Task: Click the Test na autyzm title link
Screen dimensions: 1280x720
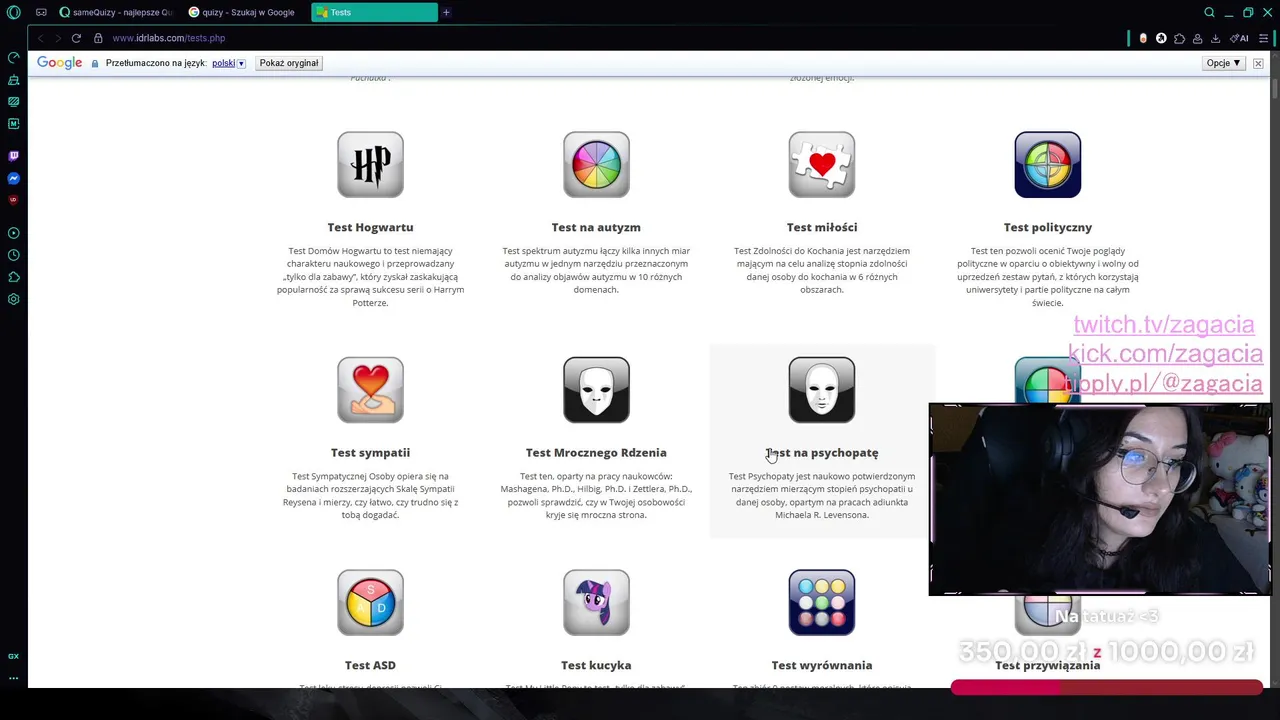Action: pos(596,227)
